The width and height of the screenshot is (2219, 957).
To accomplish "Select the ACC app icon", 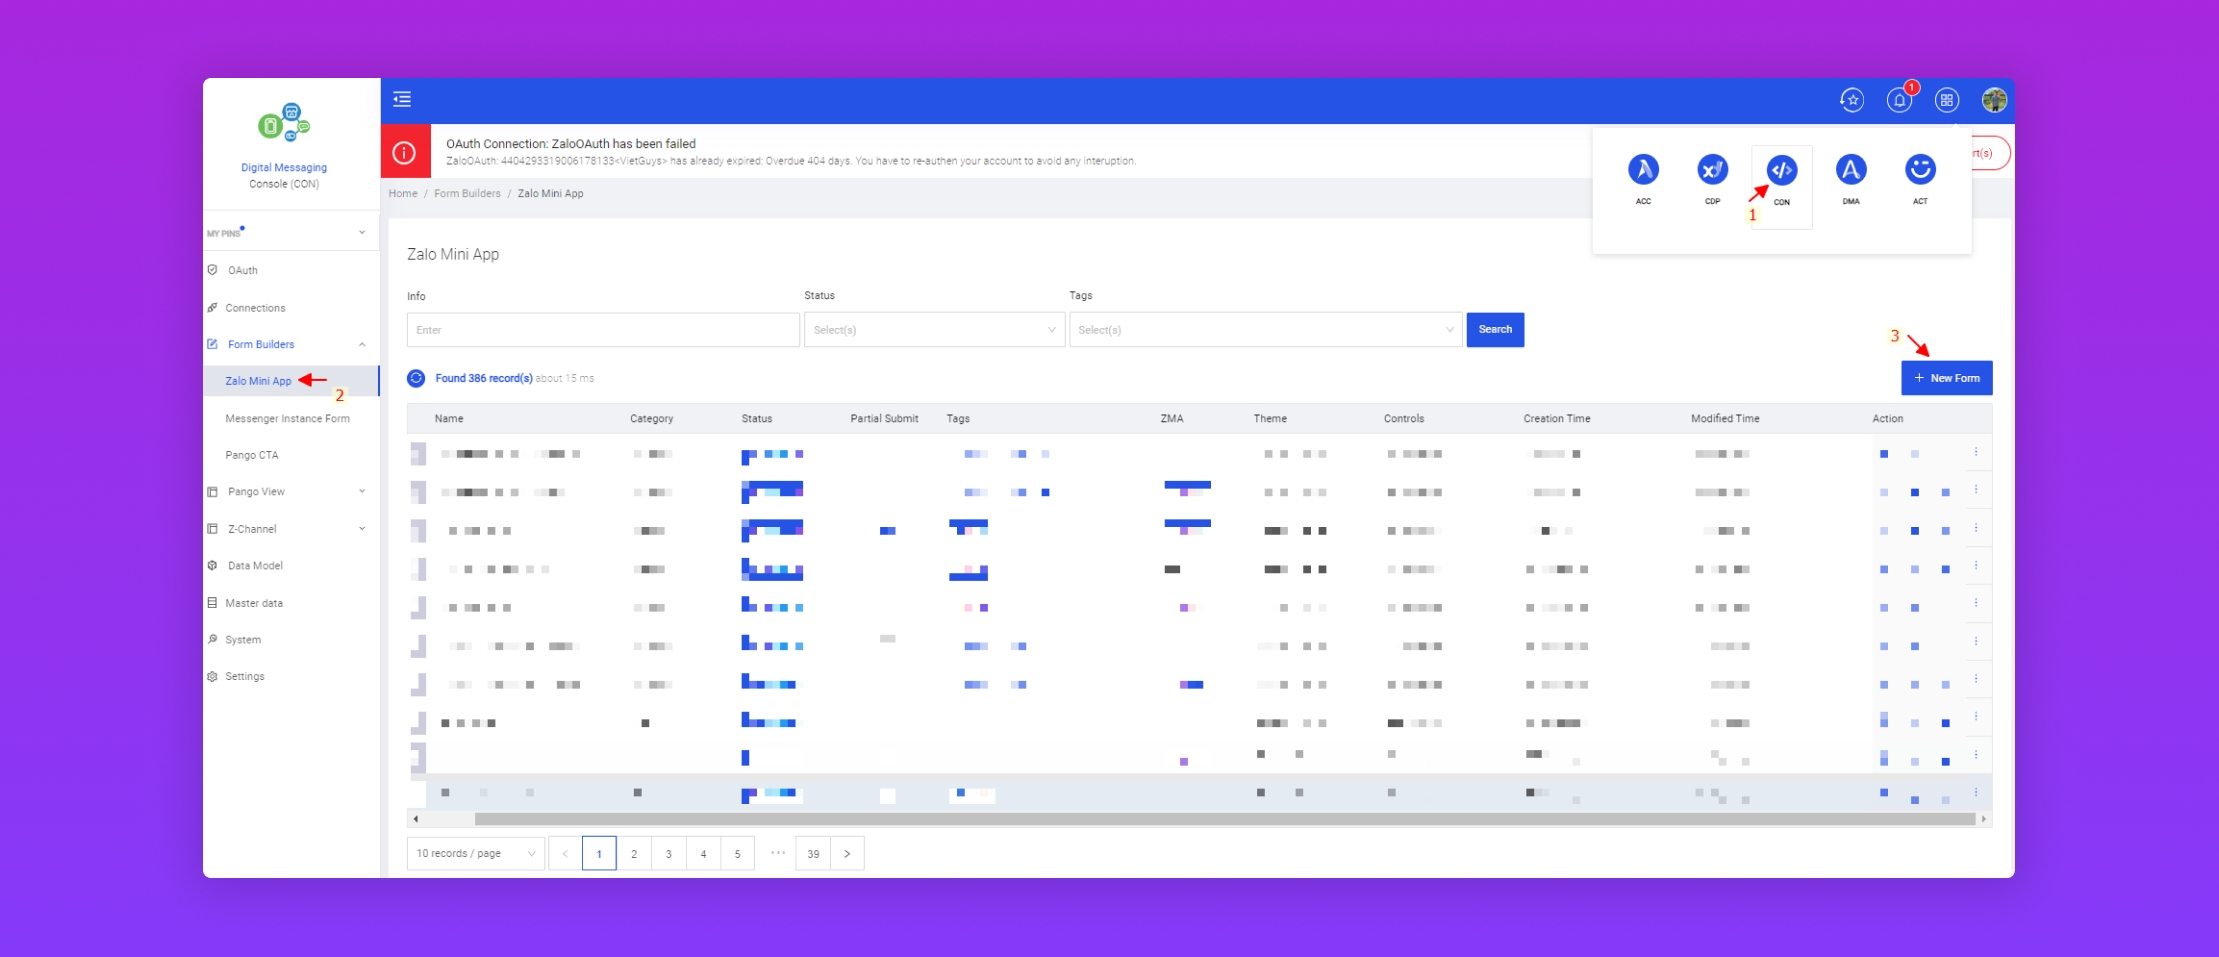I will 1643,171.
